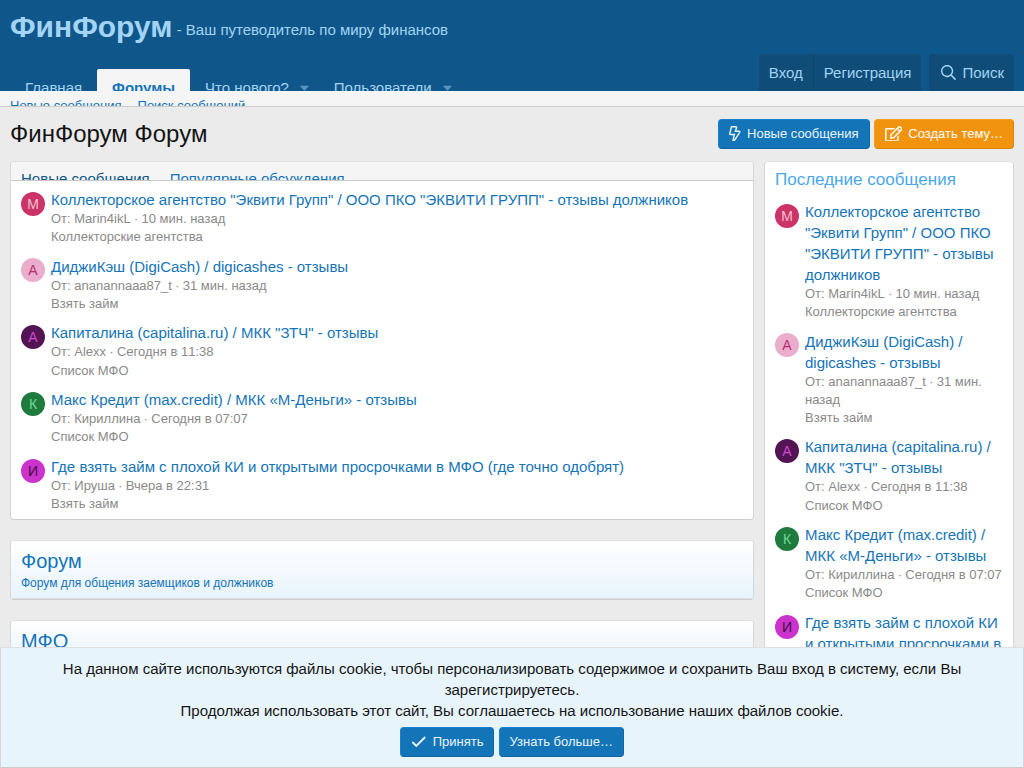Click Marin4ikL avatar in main thread list
The image size is (1024, 768).
(x=33, y=205)
